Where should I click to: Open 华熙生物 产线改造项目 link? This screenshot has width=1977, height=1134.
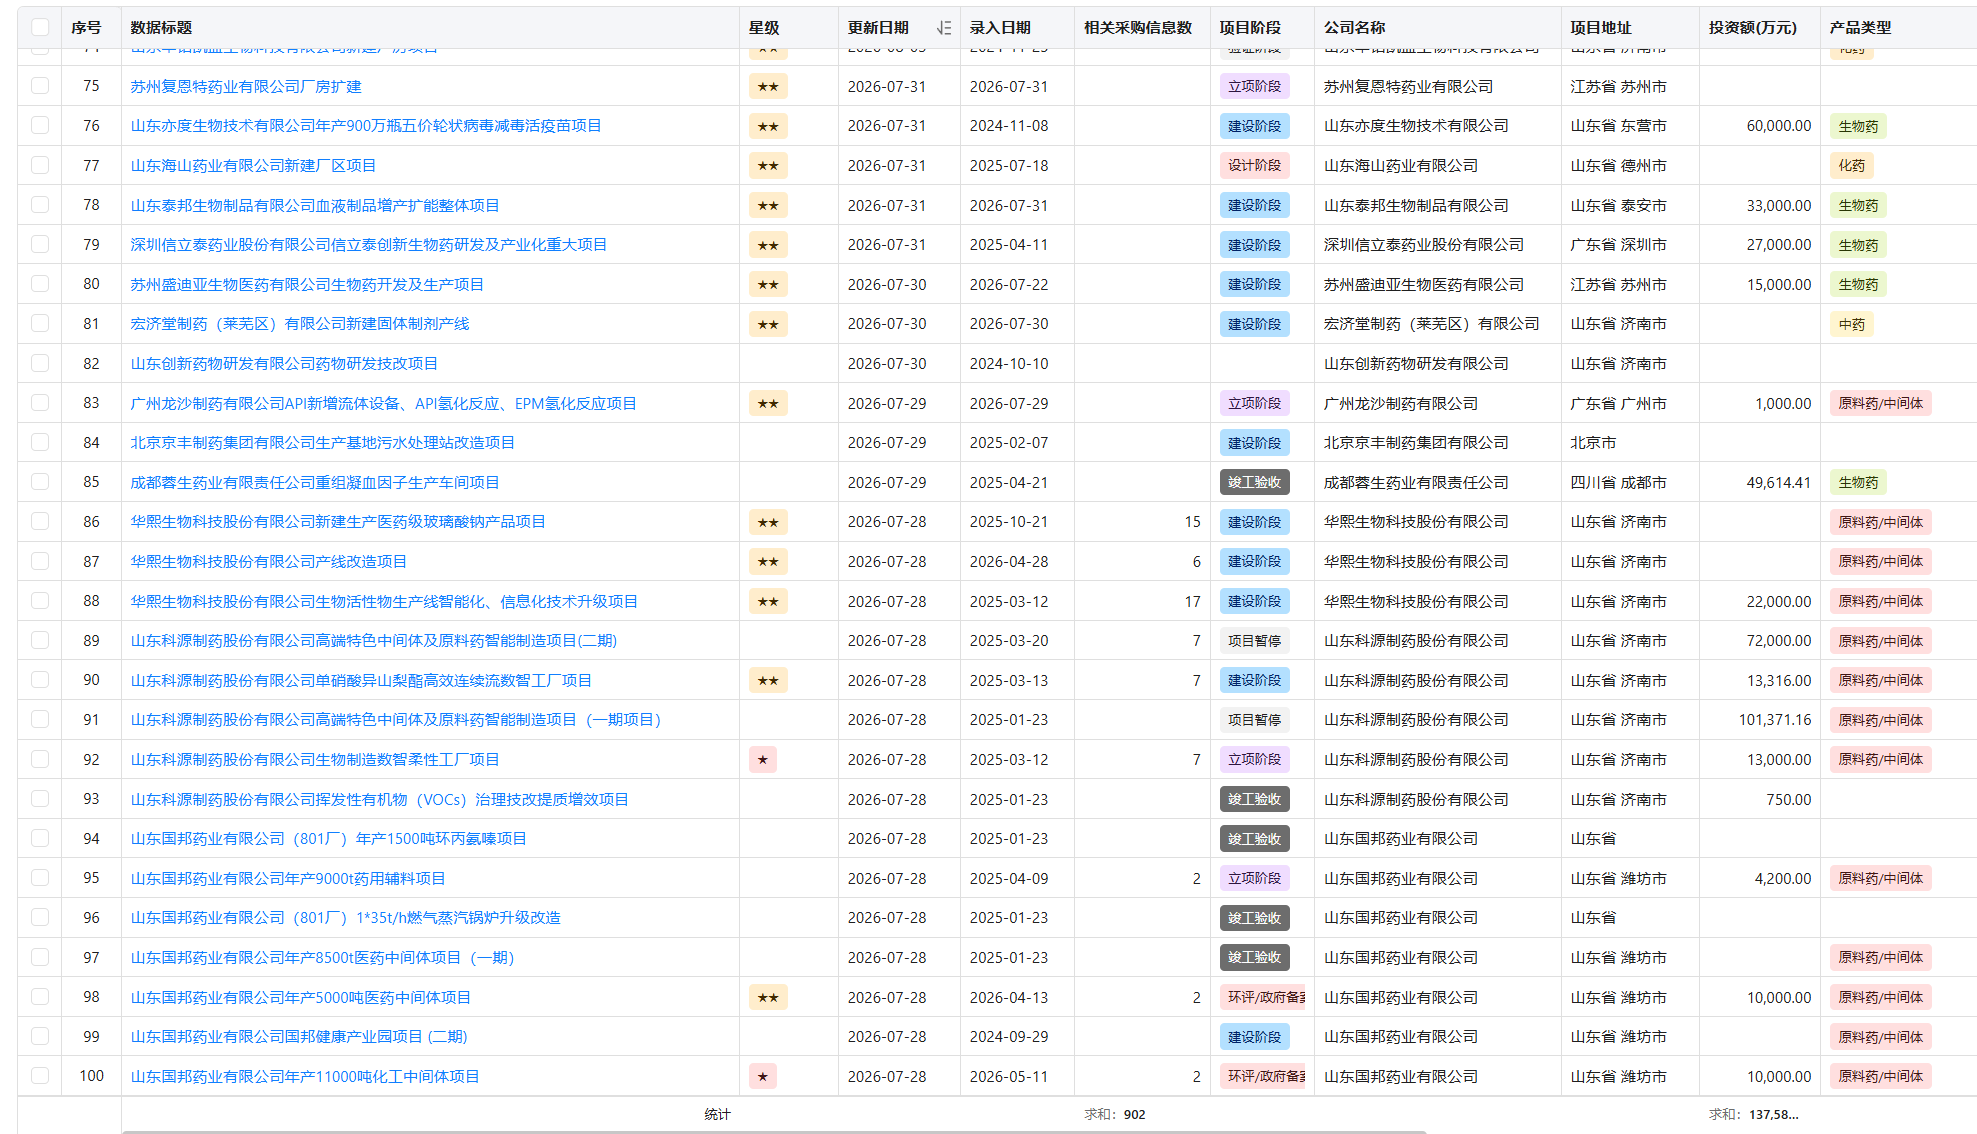coord(268,562)
